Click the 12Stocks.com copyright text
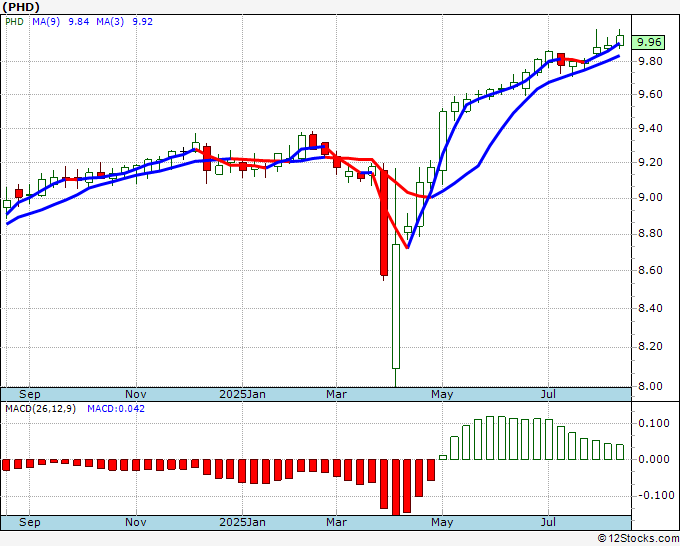 [638, 539]
